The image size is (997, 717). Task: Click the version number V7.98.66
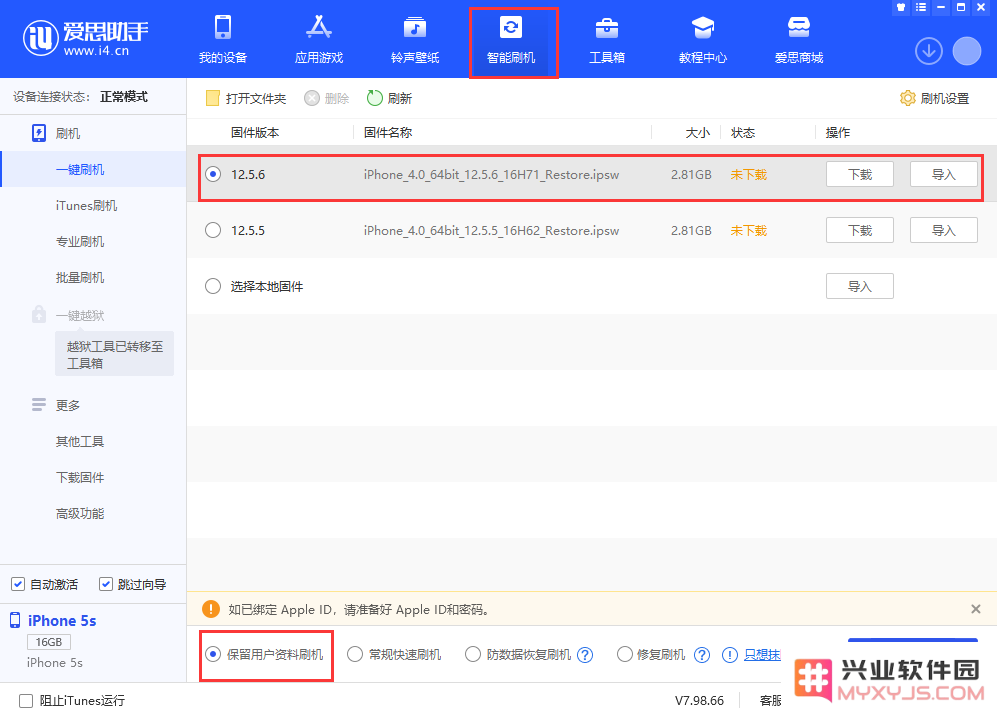[x=699, y=700]
